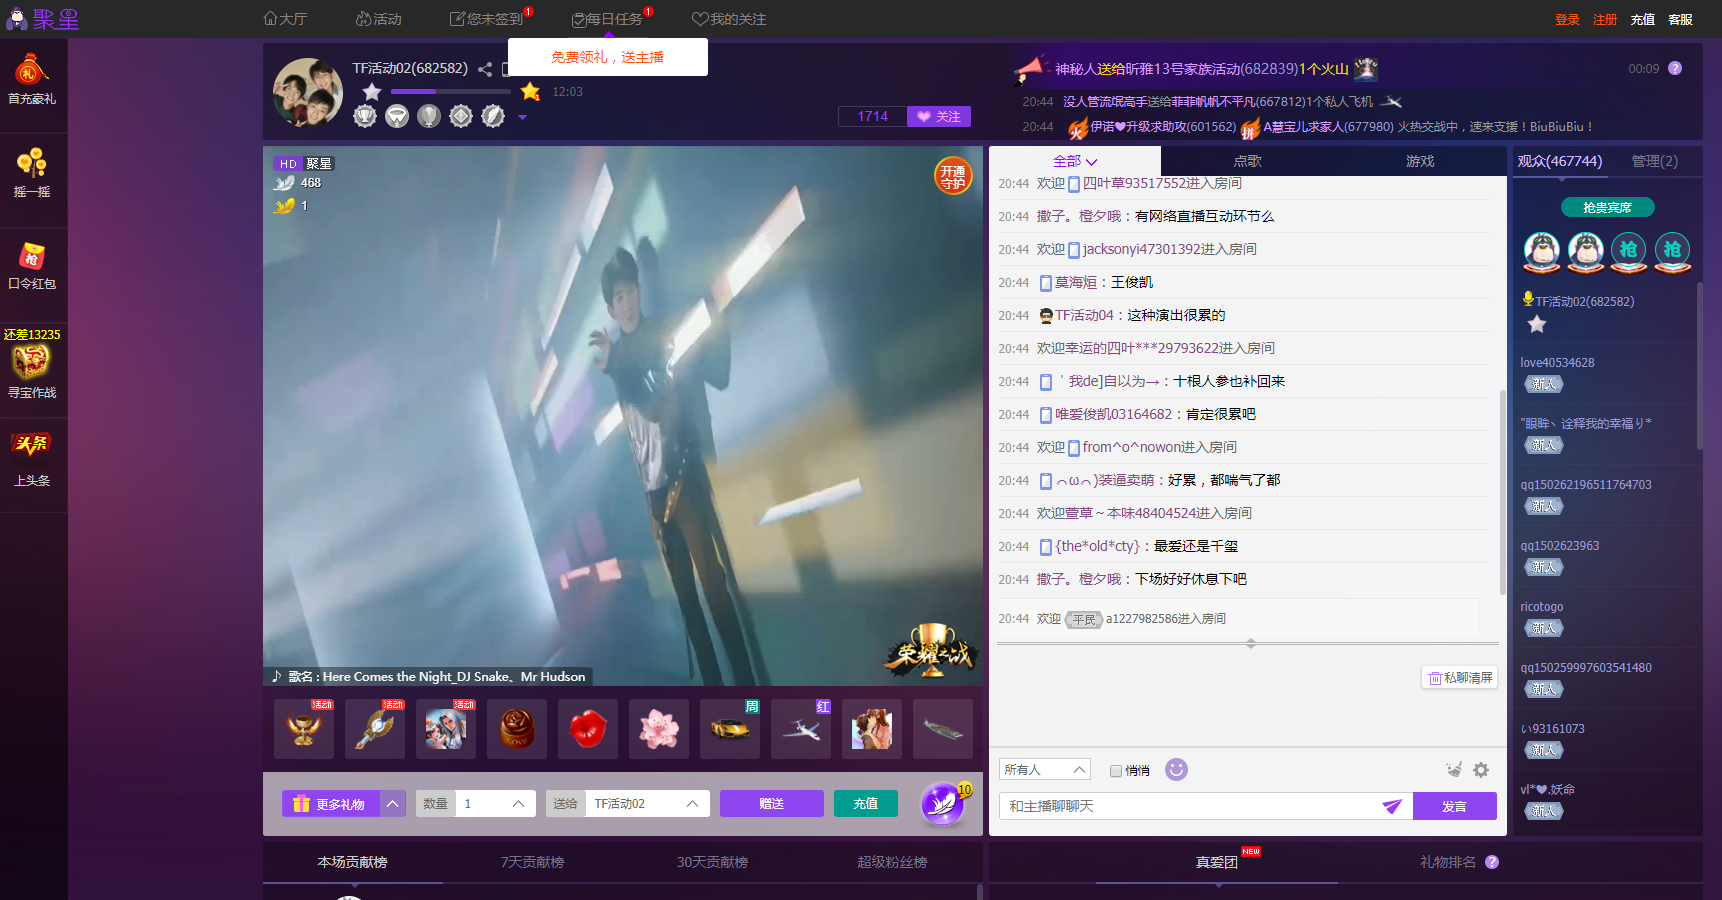This screenshot has height=900, width=1722.
Task: Open the 所有人 chat target dropdown
Action: coord(1045,769)
